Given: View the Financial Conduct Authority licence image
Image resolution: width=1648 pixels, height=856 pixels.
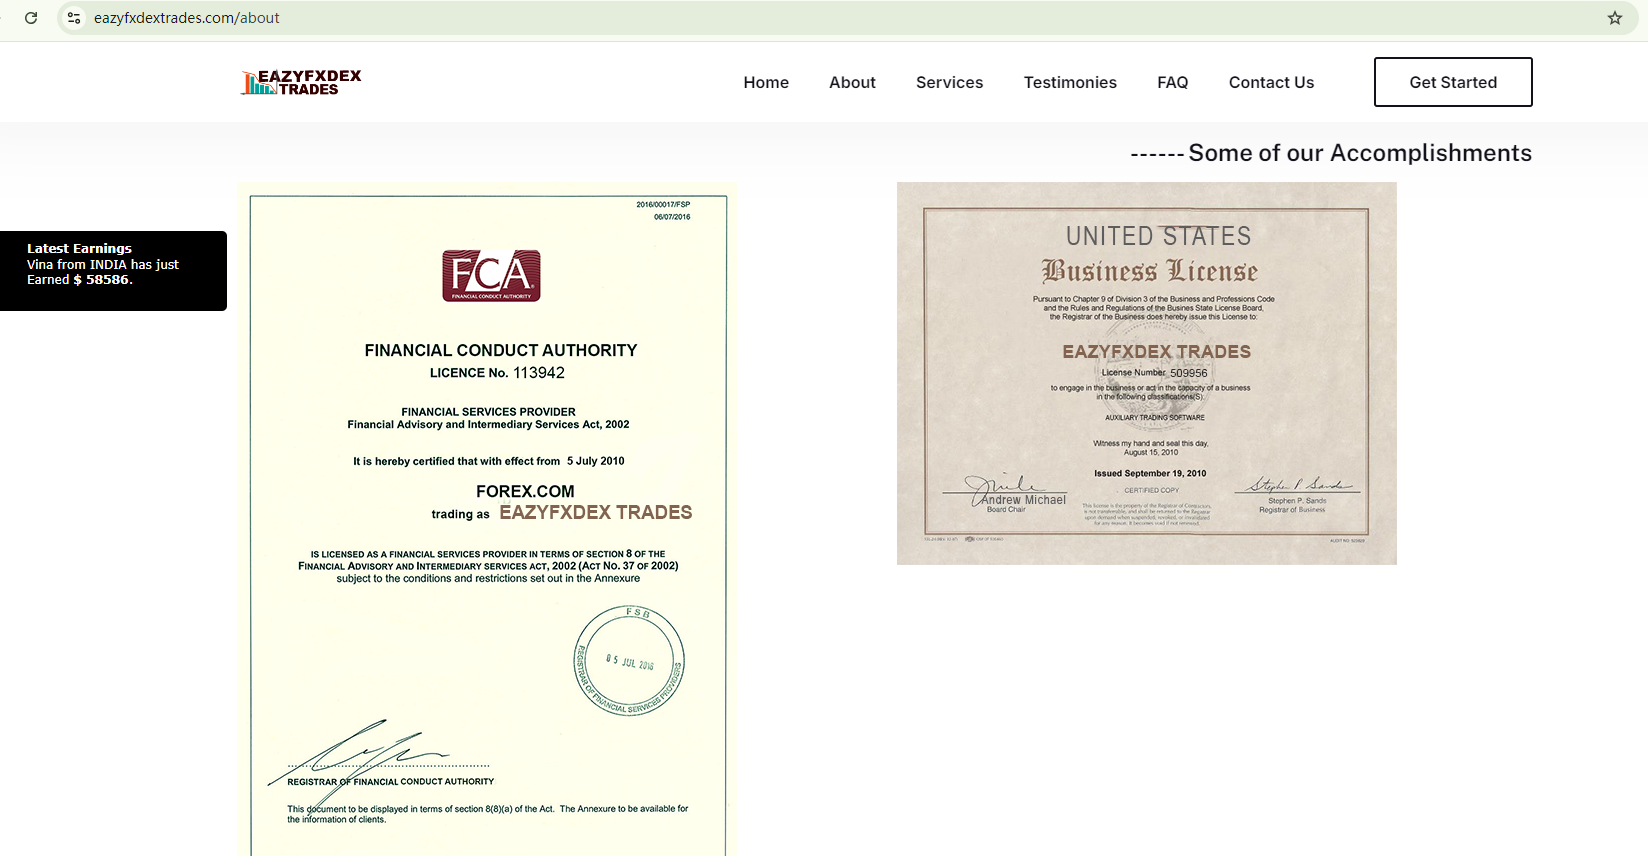Looking at the screenshot, I should tap(487, 519).
